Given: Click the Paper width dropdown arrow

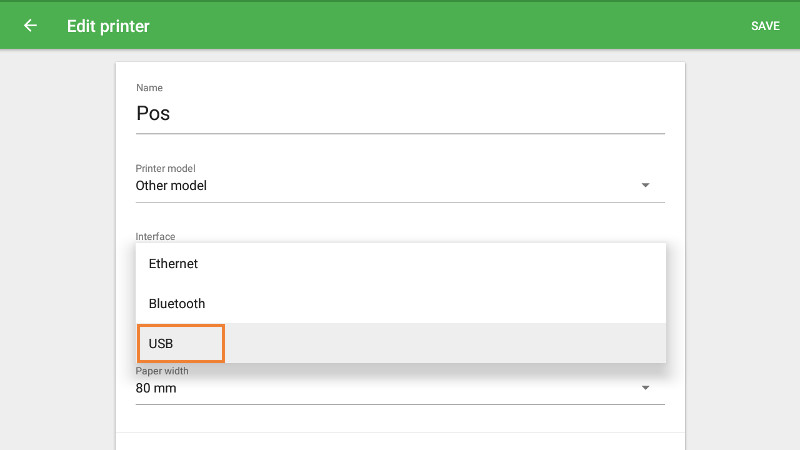Looking at the screenshot, I should point(645,388).
